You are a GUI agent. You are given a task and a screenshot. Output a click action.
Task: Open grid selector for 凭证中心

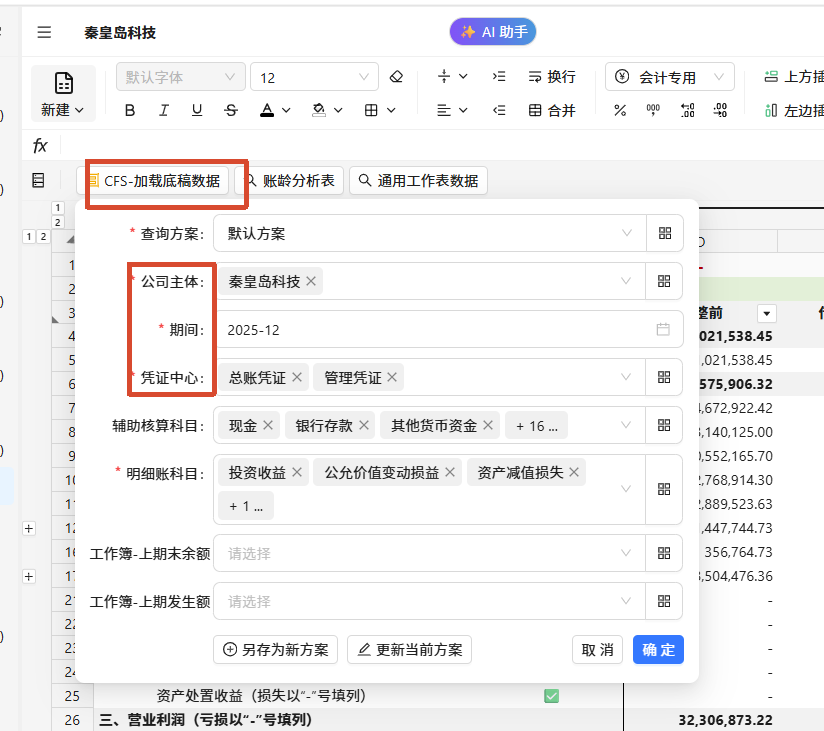coord(664,377)
